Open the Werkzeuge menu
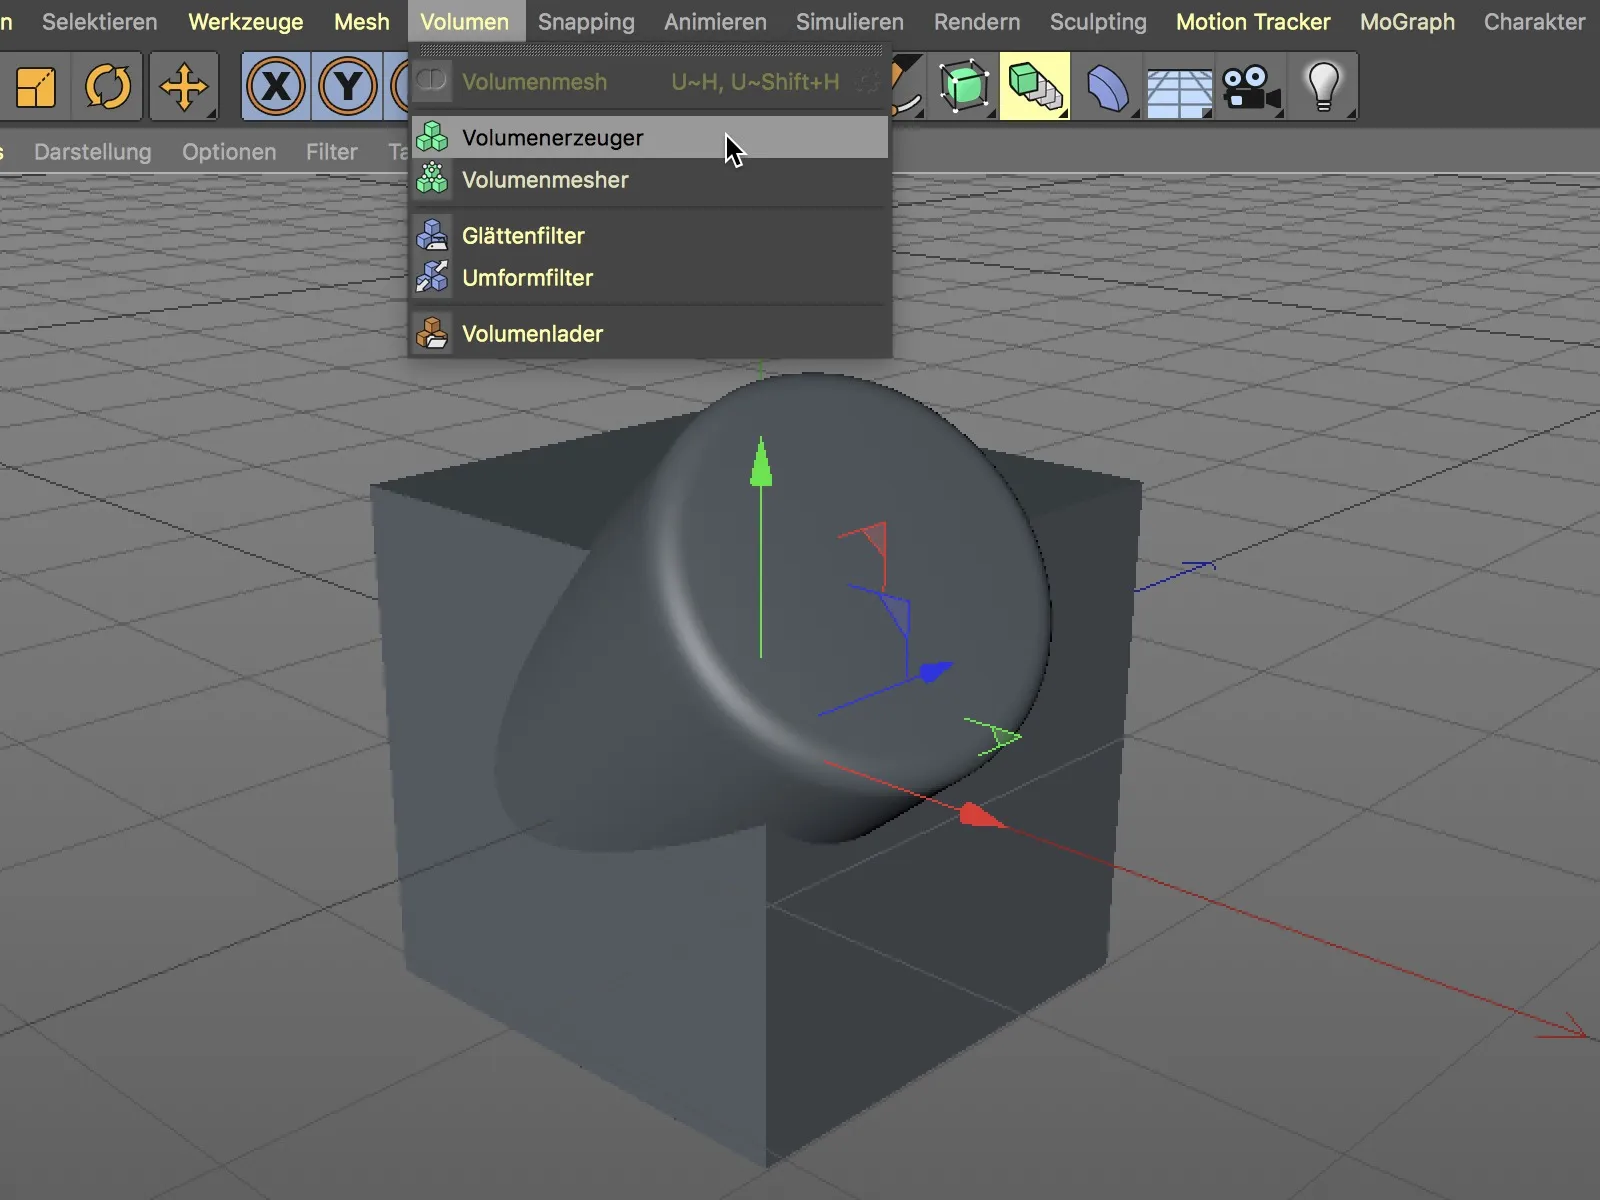Screen dimensions: 1600x1200 coord(246,22)
